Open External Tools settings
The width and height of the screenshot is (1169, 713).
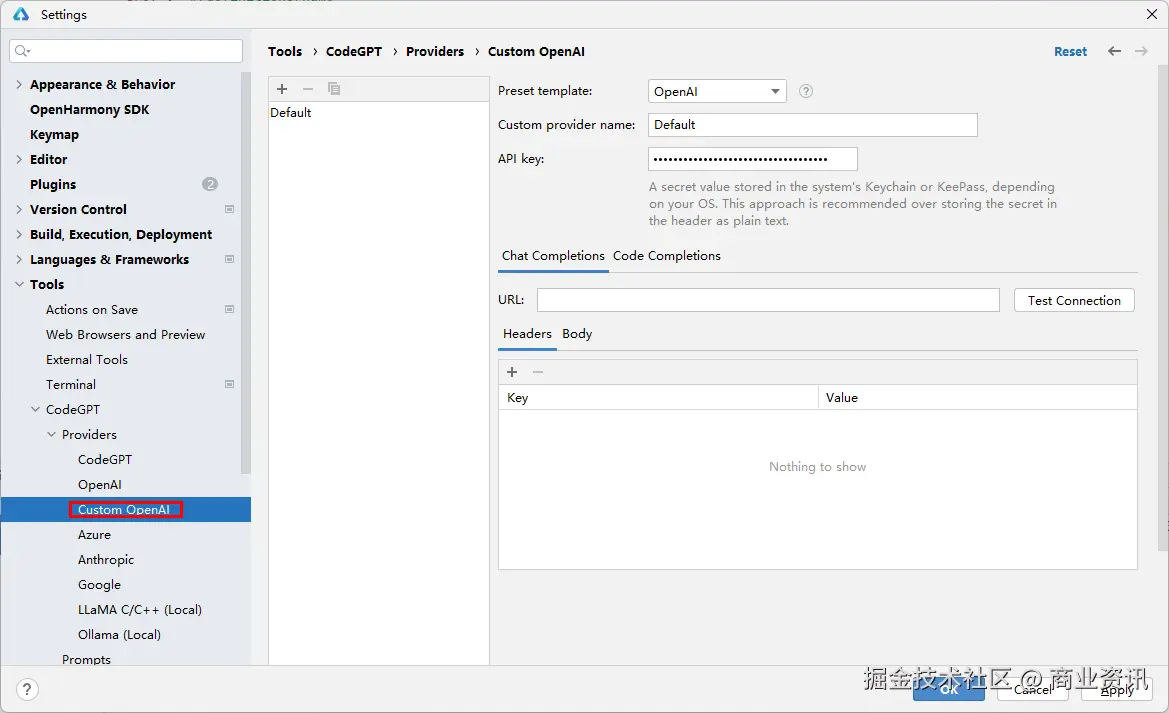pyautogui.click(x=86, y=359)
